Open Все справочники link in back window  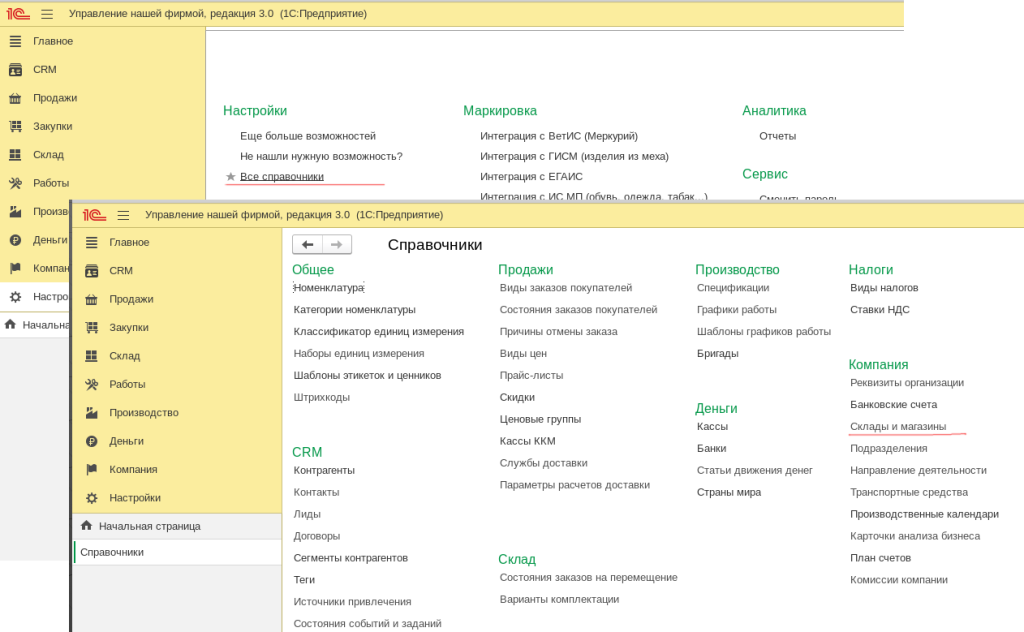281,176
